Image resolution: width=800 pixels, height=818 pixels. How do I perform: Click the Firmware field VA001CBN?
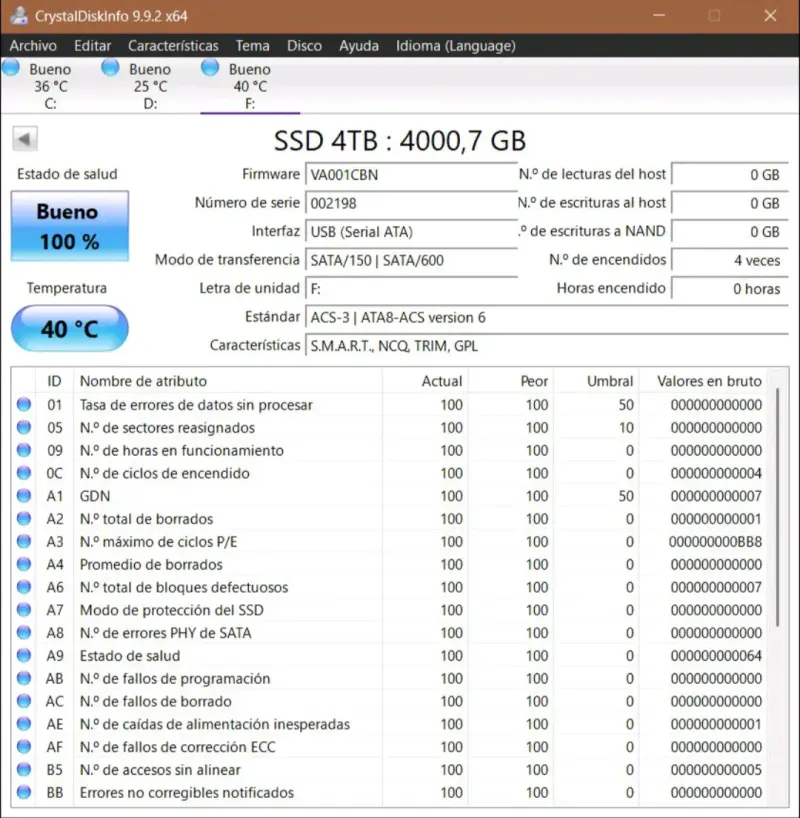(x=411, y=175)
